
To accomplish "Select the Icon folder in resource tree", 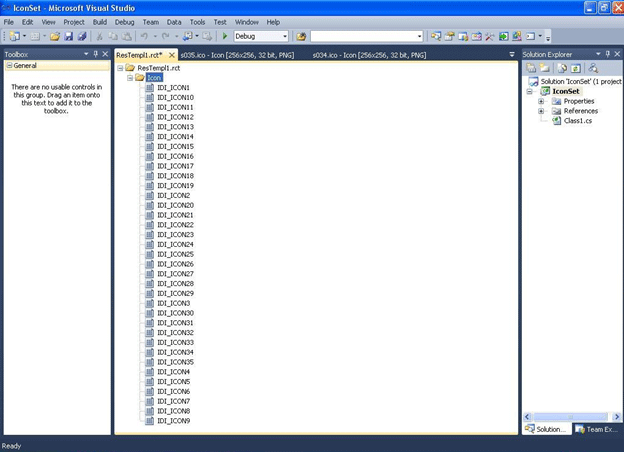I will coord(154,78).
